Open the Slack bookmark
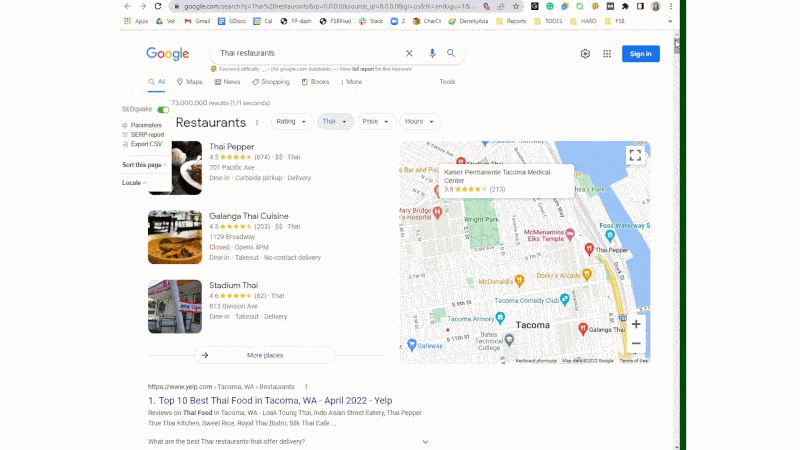Image resolution: width=800 pixels, height=450 pixels. pyautogui.click(x=371, y=21)
